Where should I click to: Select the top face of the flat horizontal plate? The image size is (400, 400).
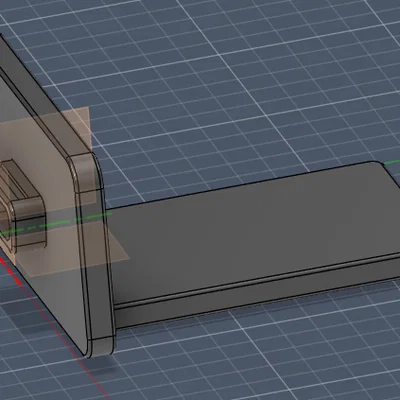pos(253,233)
